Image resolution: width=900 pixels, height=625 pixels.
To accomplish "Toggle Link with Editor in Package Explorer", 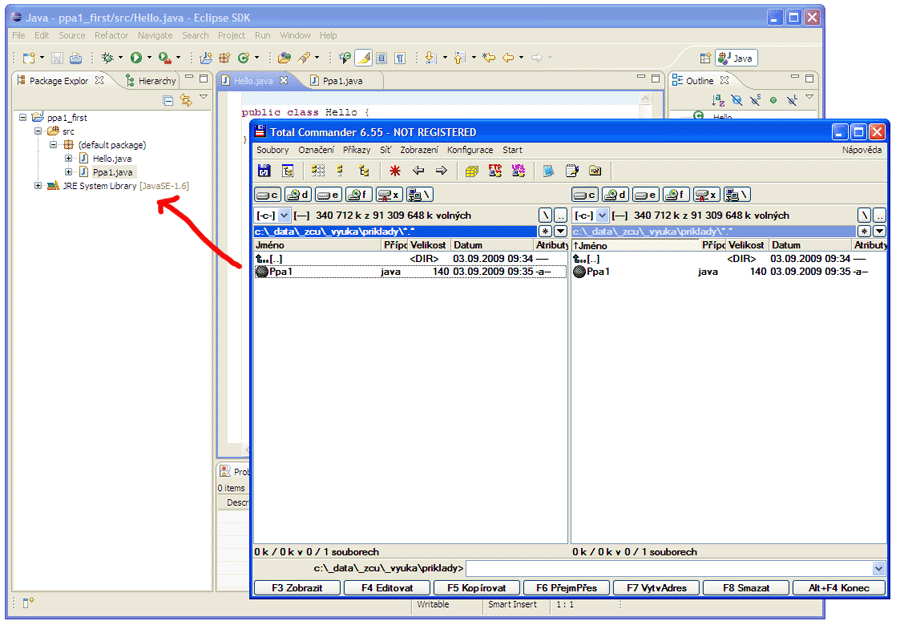I will coord(186,100).
